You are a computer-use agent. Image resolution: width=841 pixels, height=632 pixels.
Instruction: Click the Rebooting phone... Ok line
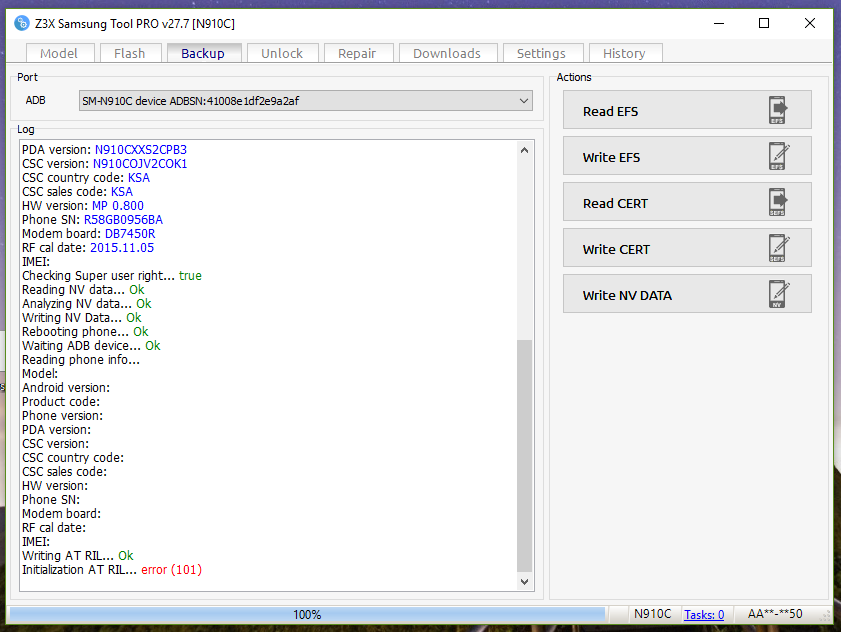pyautogui.click(x=85, y=332)
